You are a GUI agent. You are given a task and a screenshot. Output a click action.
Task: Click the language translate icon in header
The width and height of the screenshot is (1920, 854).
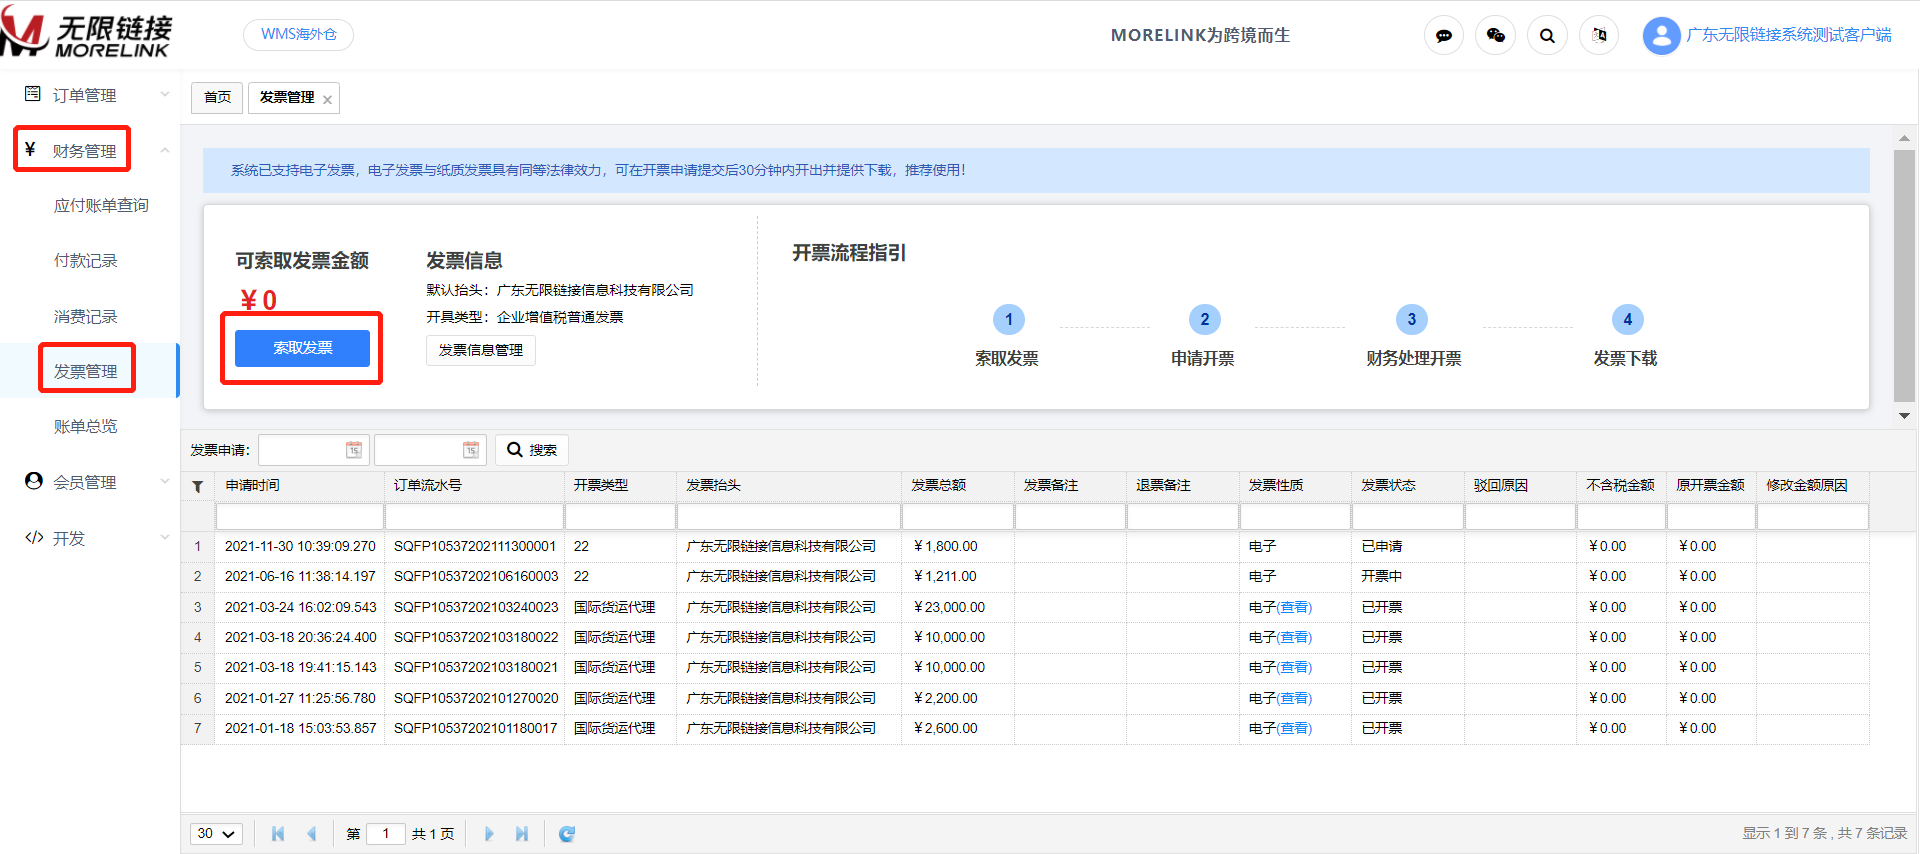pyautogui.click(x=1599, y=36)
